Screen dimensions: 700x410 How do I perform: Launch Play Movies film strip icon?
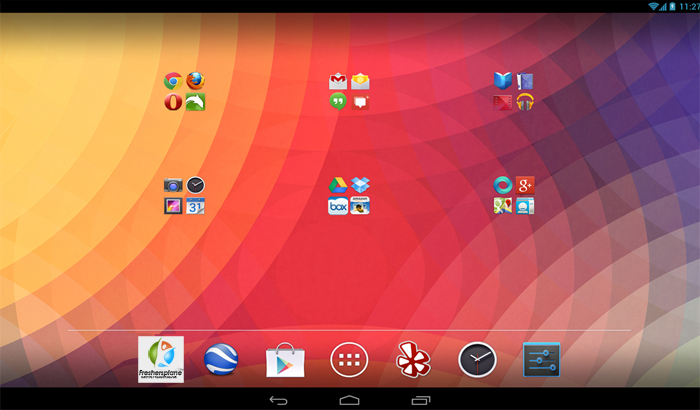[503, 103]
